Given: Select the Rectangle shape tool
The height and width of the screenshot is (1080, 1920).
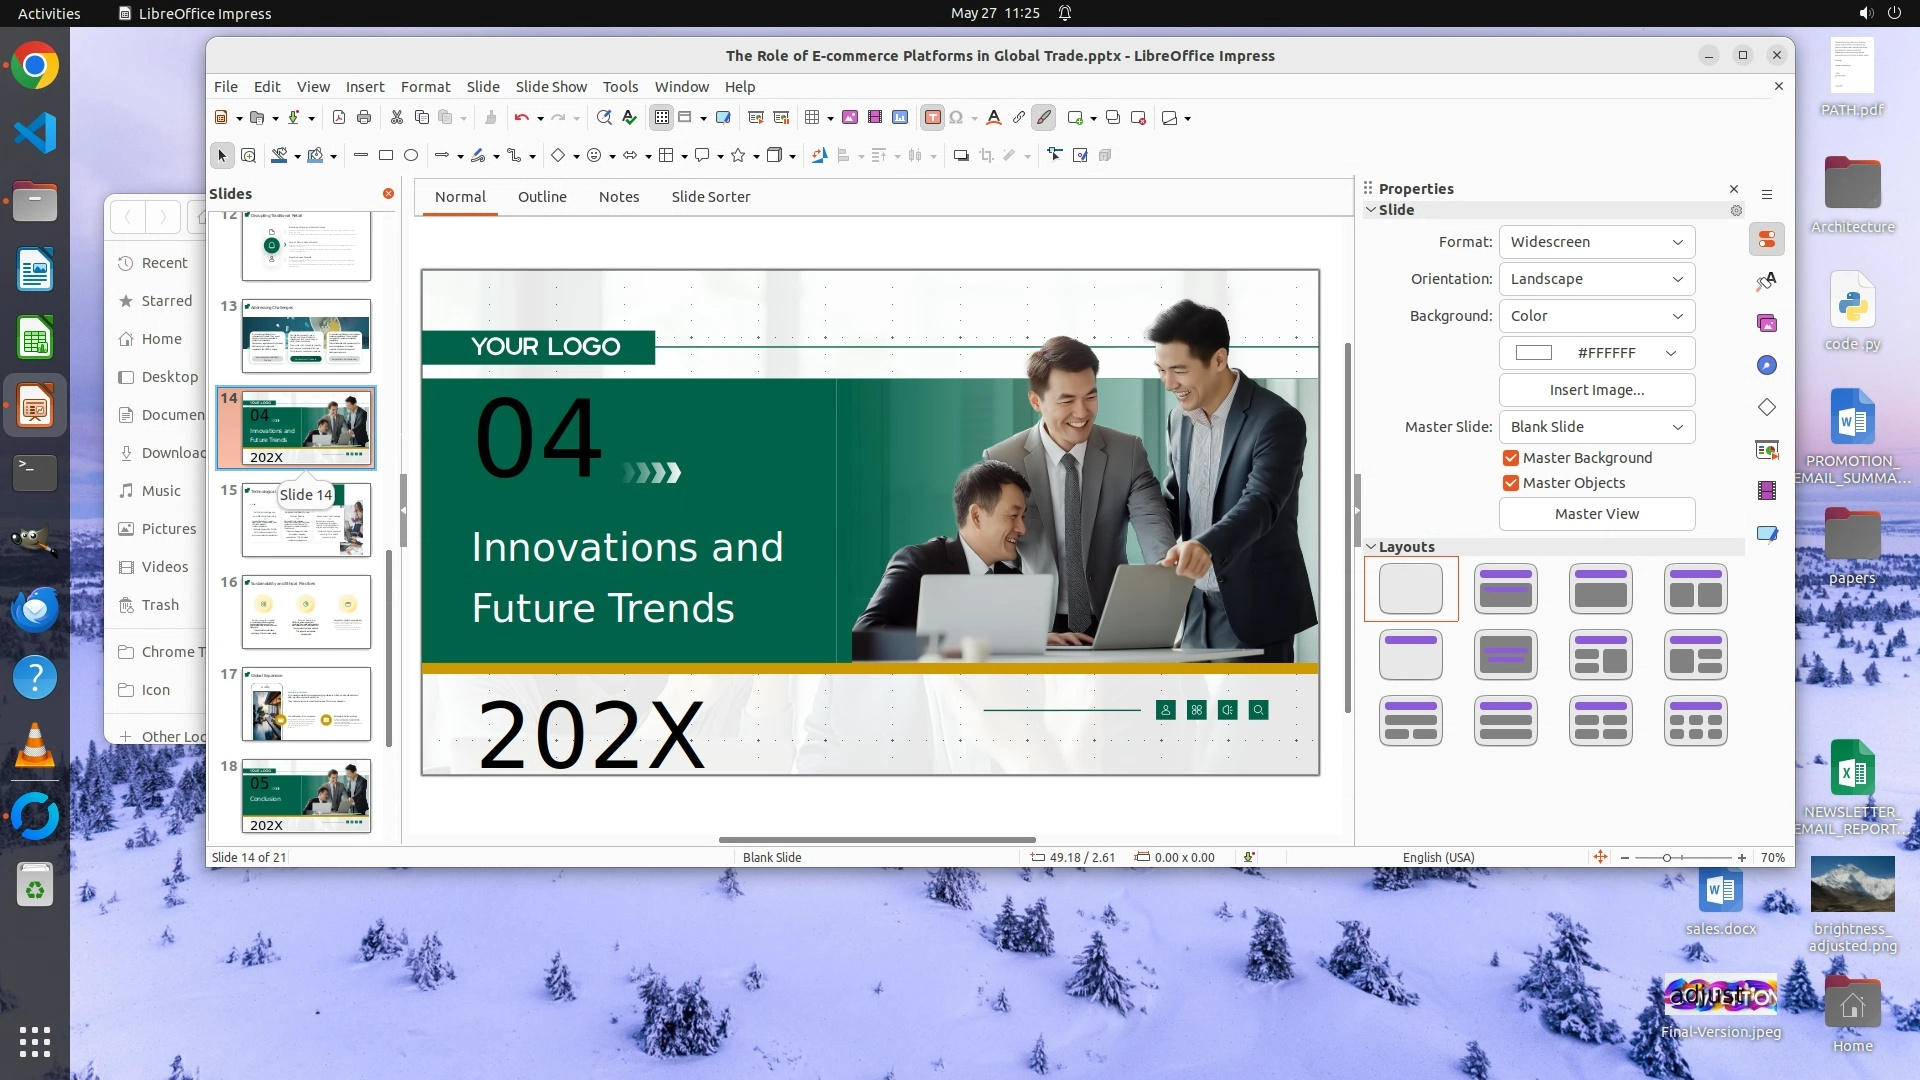Looking at the screenshot, I should point(386,156).
